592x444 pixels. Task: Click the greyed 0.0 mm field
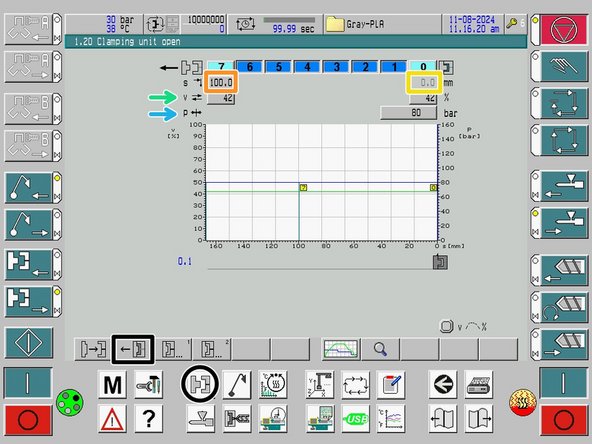pyautogui.click(x=424, y=82)
